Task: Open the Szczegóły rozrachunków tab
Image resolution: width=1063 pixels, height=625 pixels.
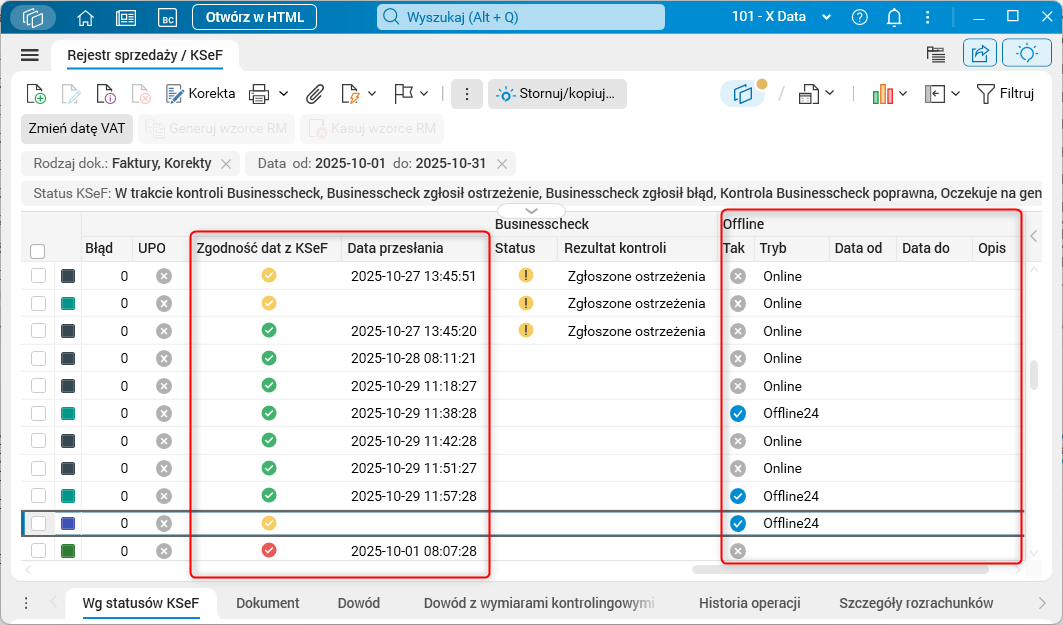Action: pos(916,603)
